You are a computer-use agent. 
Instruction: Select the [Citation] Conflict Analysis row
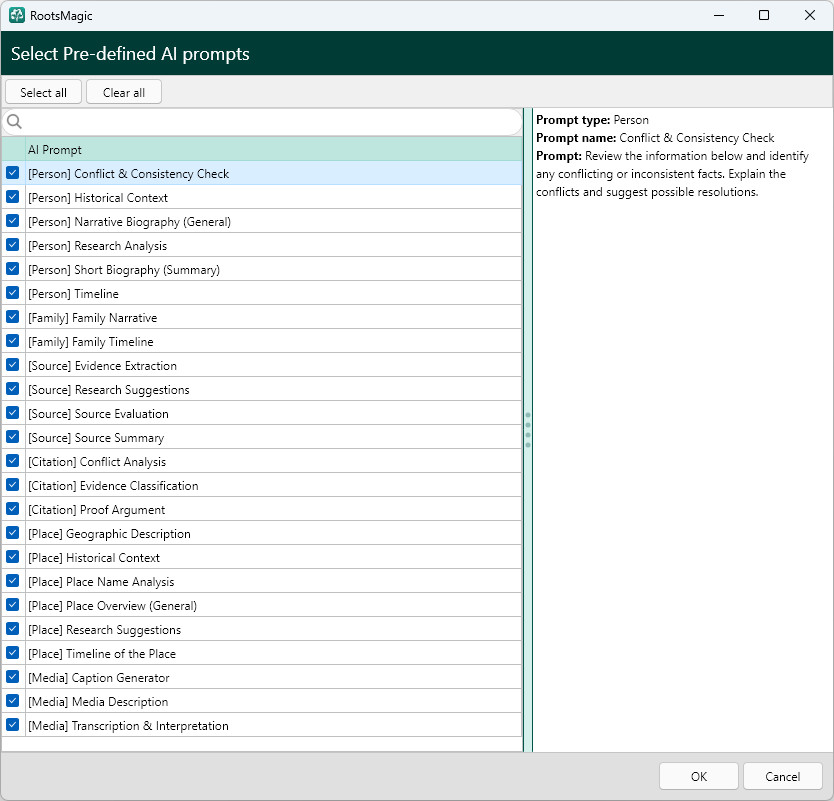click(262, 461)
